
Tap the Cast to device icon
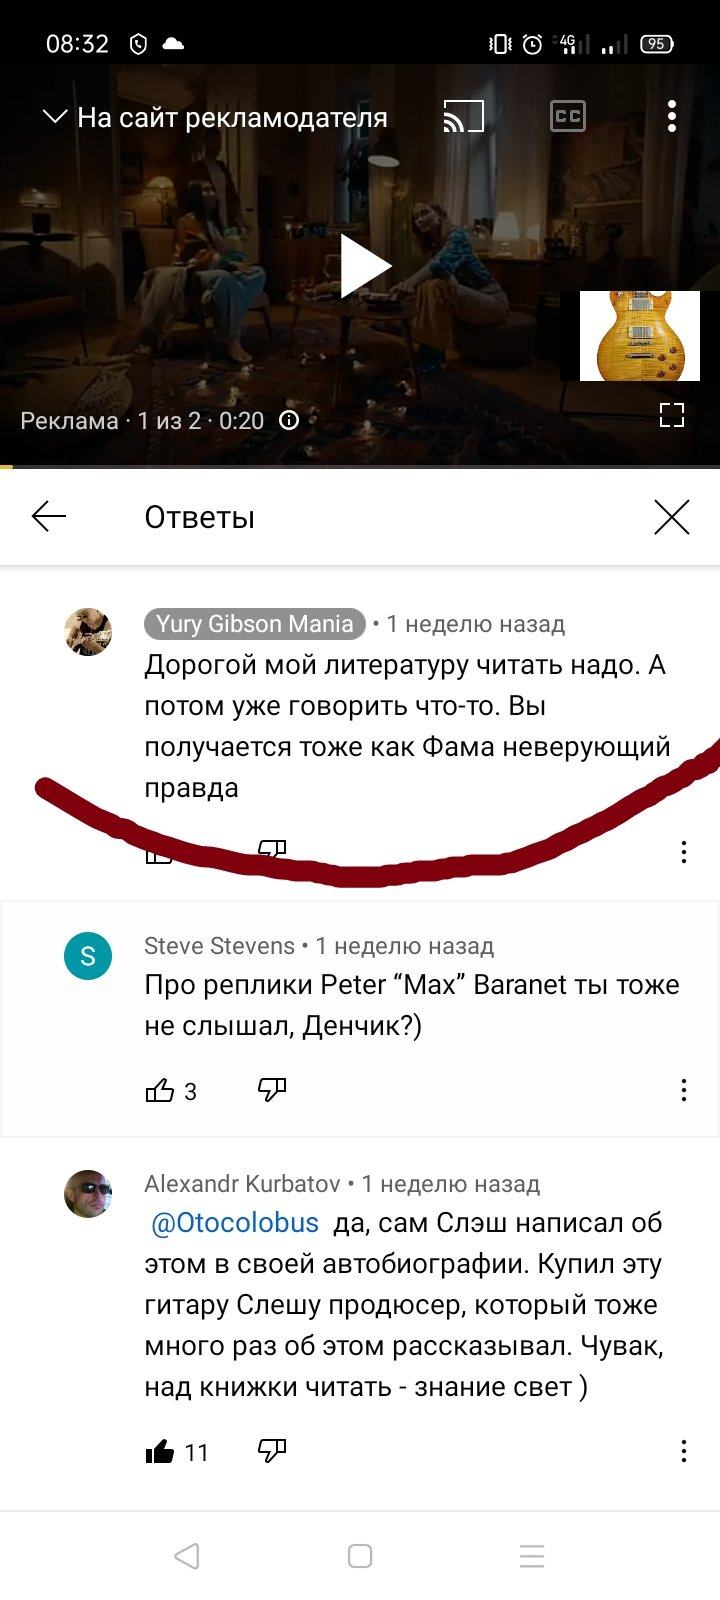tap(464, 117)
